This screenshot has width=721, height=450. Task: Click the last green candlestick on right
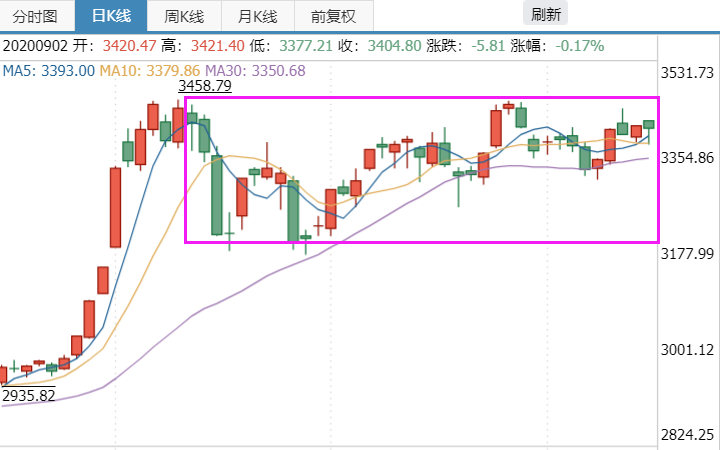pyautogui.click(x=649, y=126)
